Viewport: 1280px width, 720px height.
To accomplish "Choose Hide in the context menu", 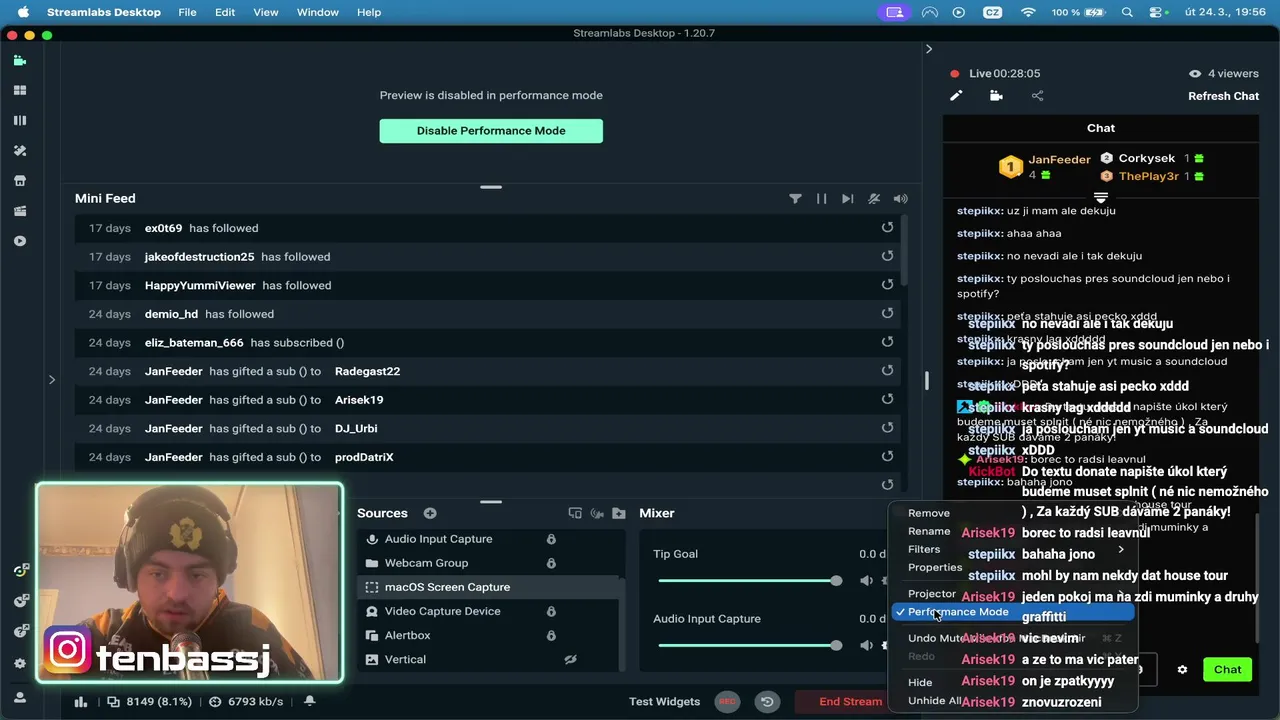I will point(920,682).
